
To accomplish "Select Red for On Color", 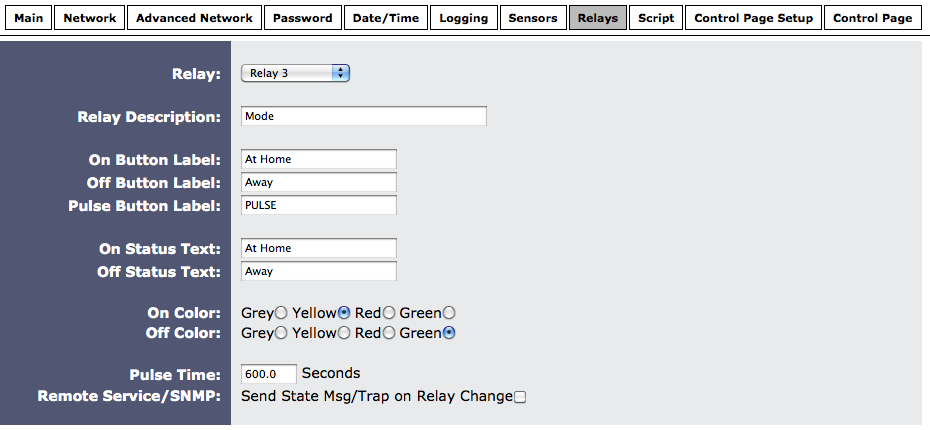I will 389,313.
